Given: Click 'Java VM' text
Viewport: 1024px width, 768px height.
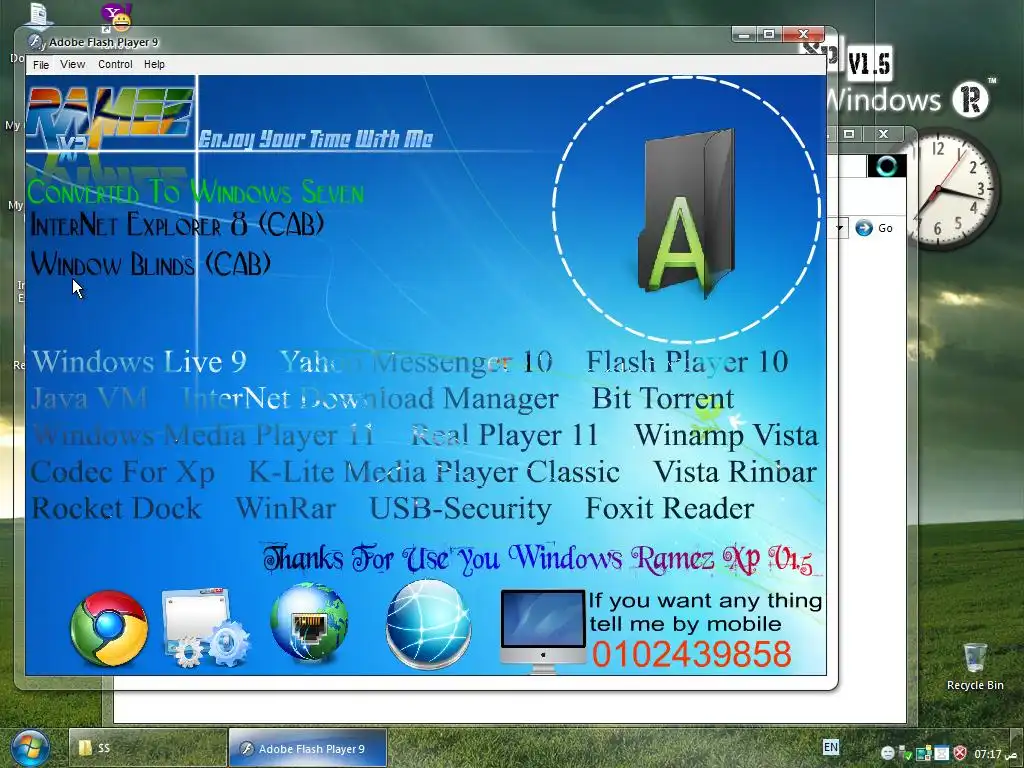Looking at the screenshot, I should pos(89,398).
